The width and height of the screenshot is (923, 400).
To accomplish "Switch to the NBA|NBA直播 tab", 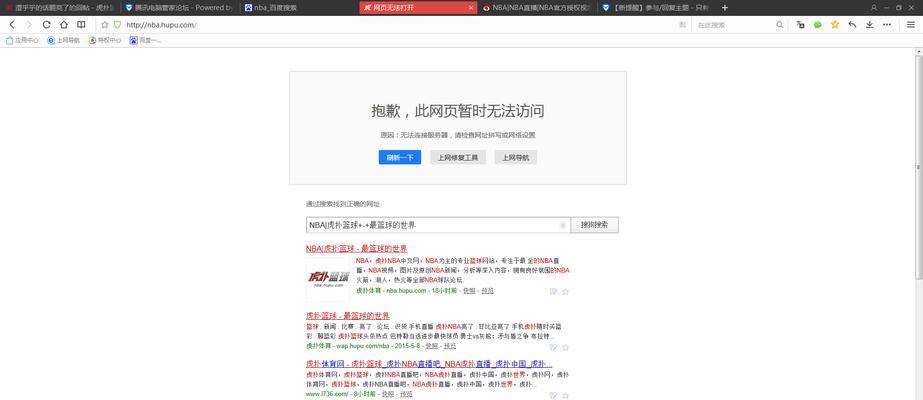I will (x=537, y=8).
